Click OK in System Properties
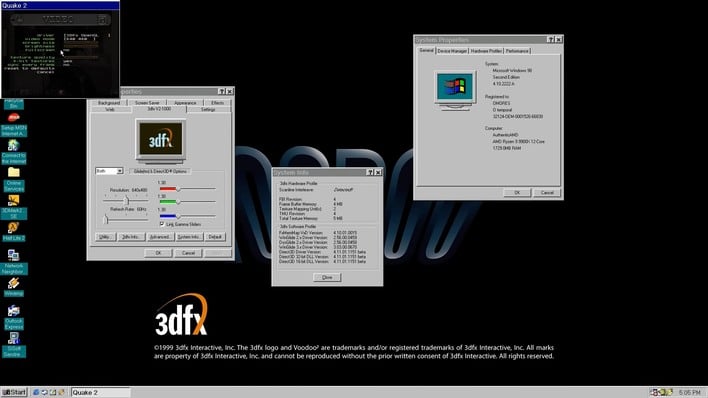 coord(517,192)
